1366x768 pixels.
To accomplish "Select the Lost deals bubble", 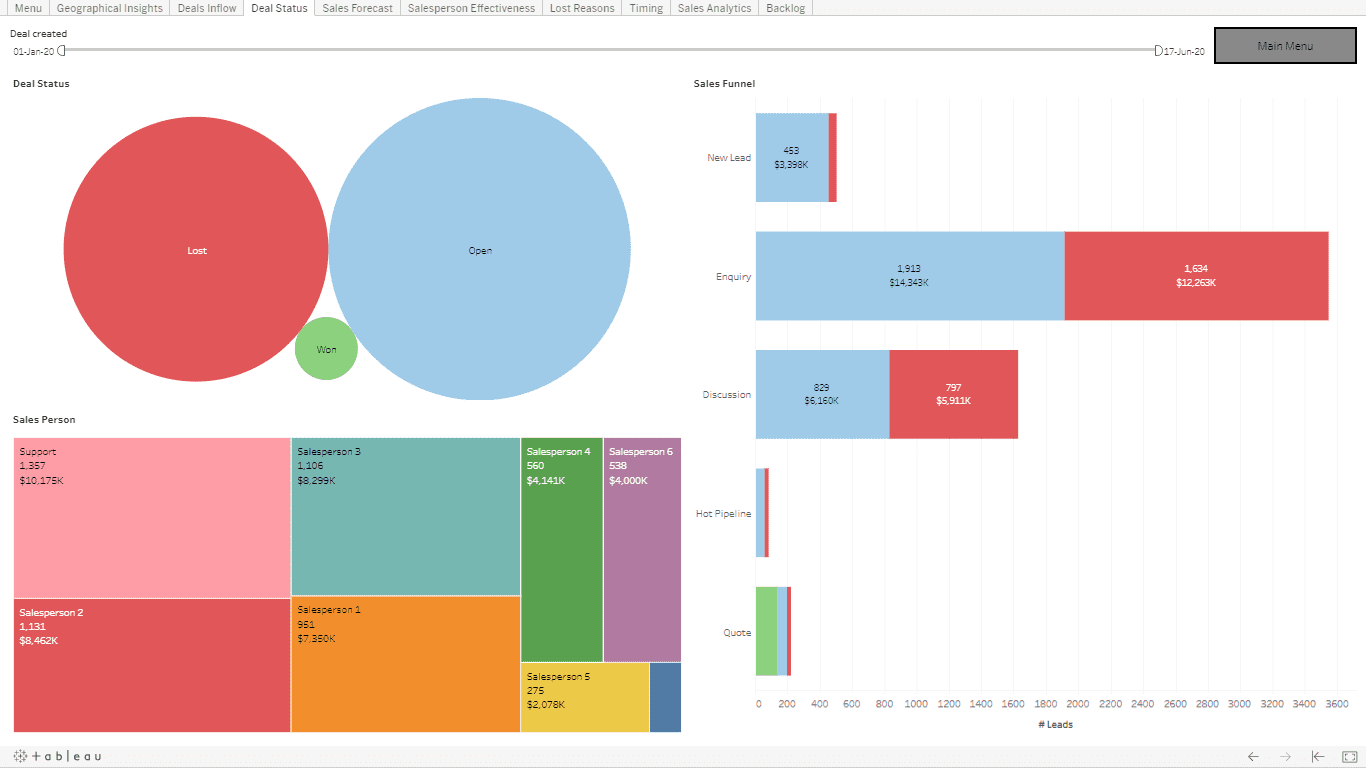I will 196,249.
